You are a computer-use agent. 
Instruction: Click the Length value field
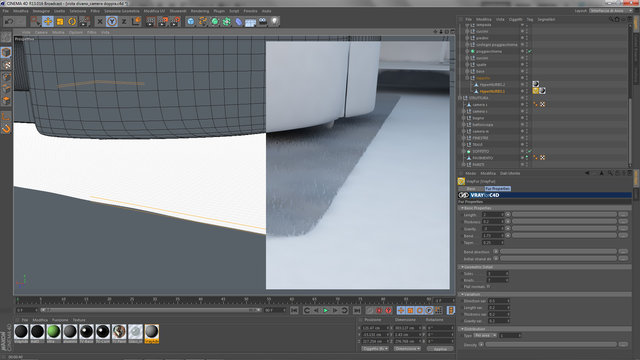tap(493, 215)
